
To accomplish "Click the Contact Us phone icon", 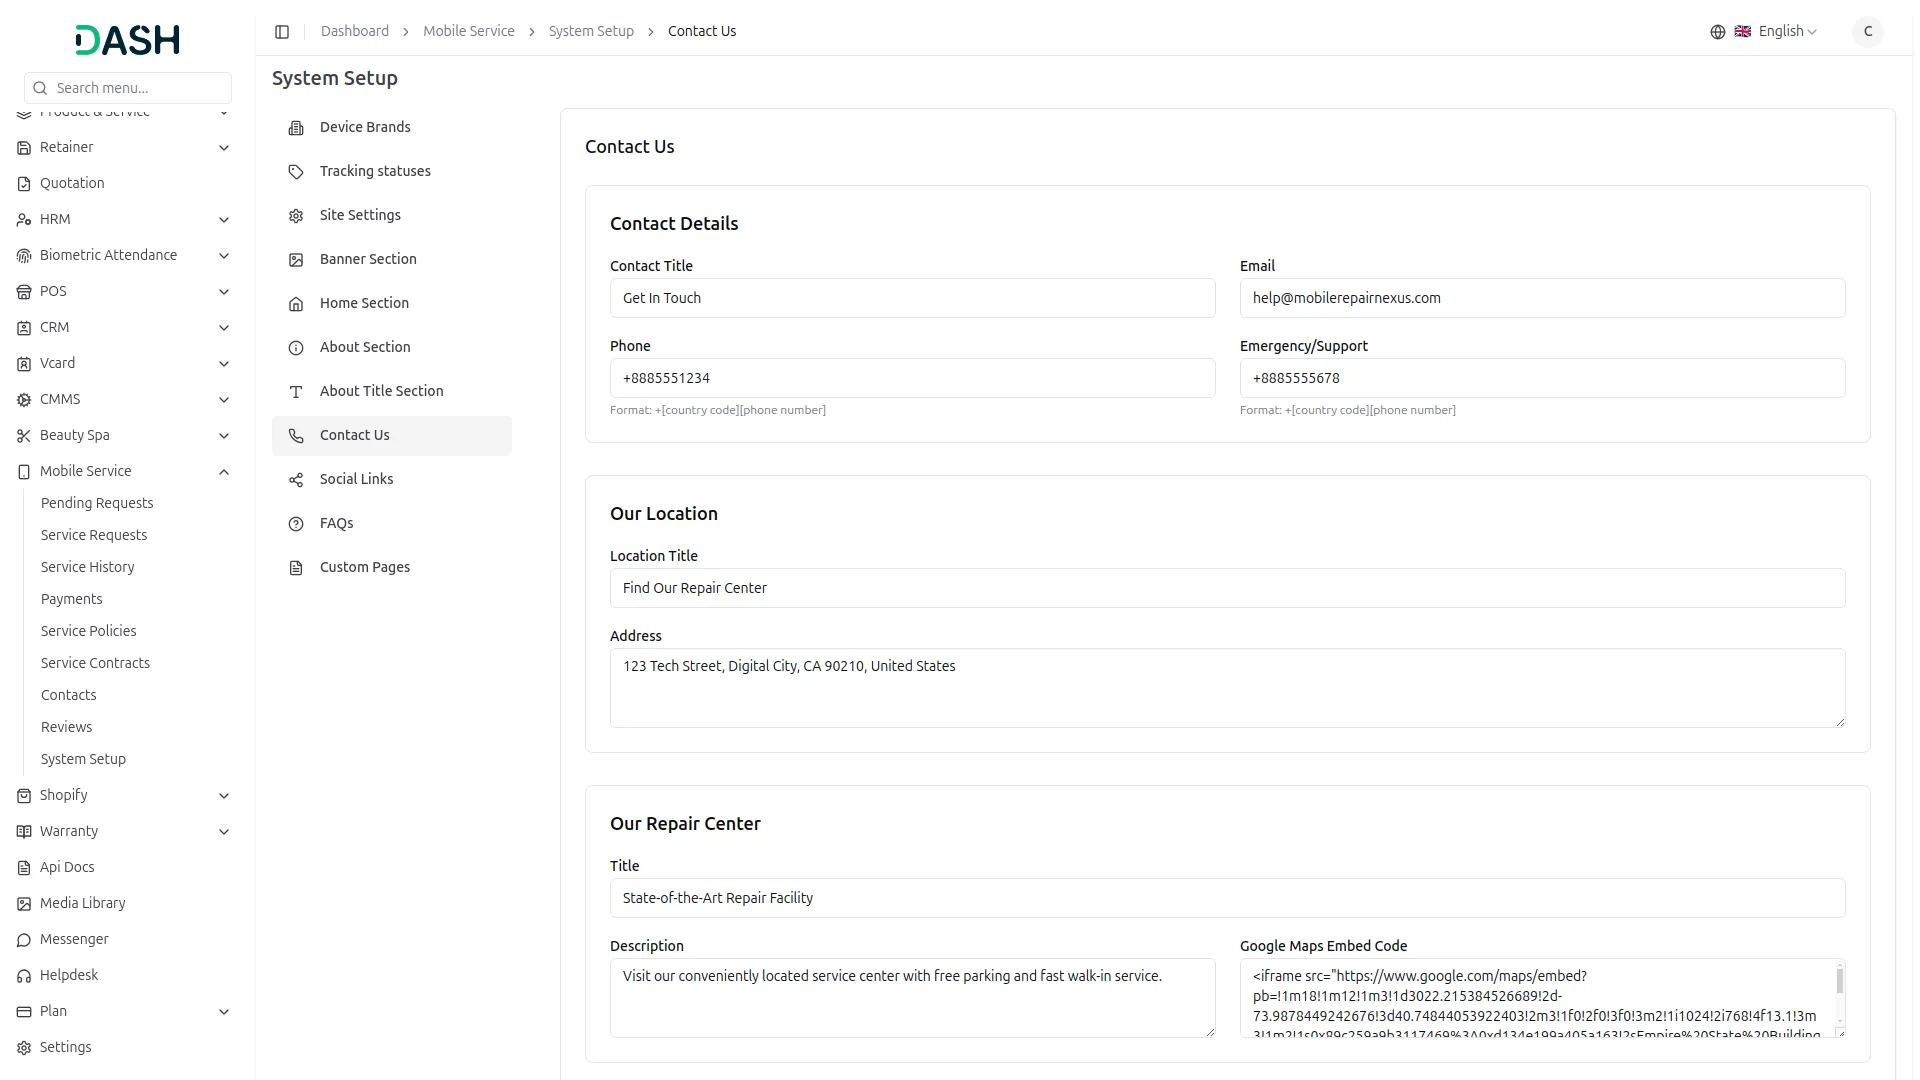I will [x=295, y=436].
